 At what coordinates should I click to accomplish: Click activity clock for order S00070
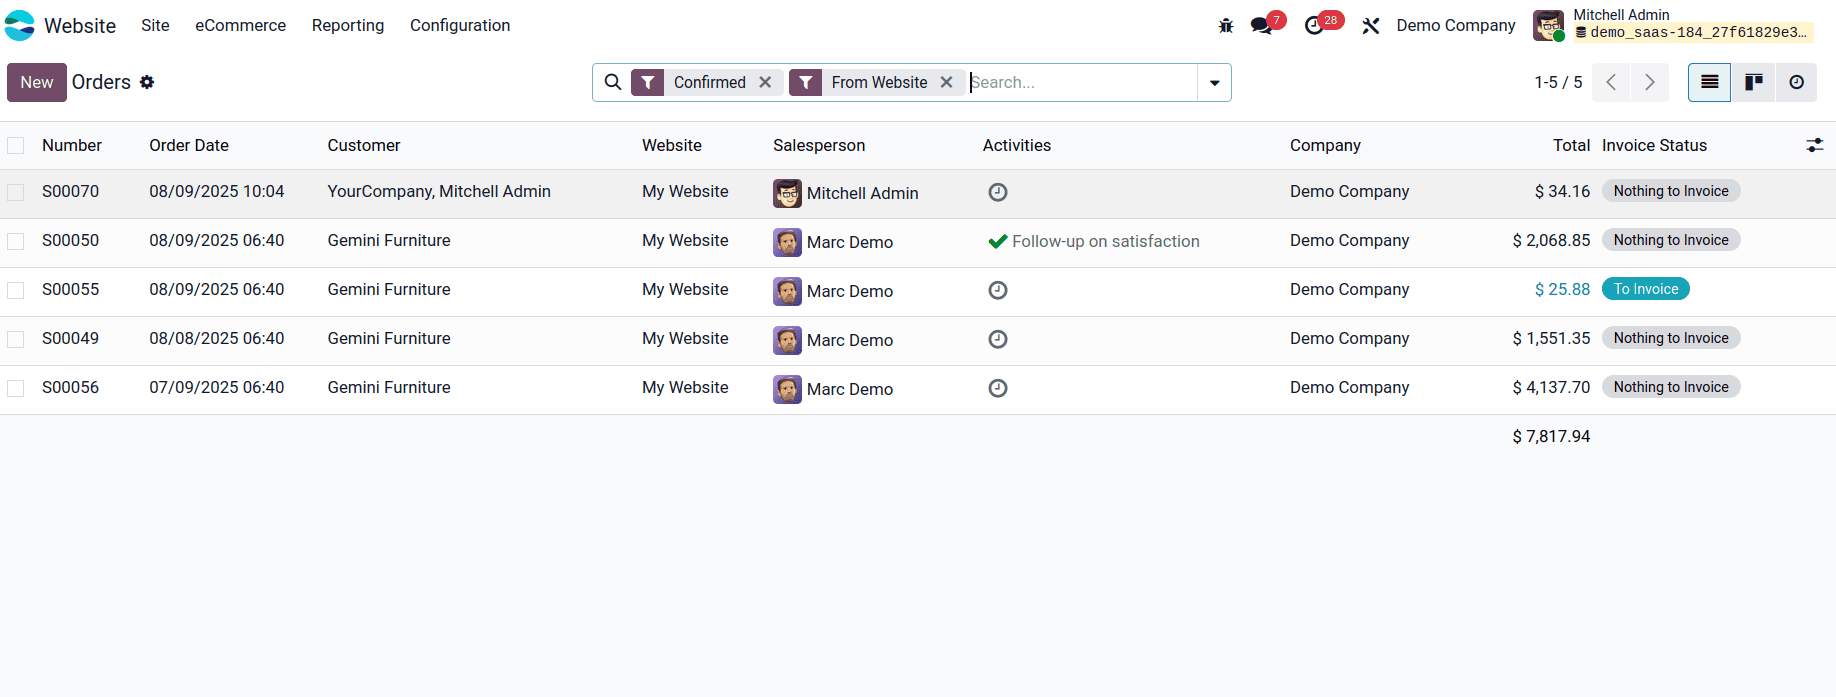pos(998,192)
